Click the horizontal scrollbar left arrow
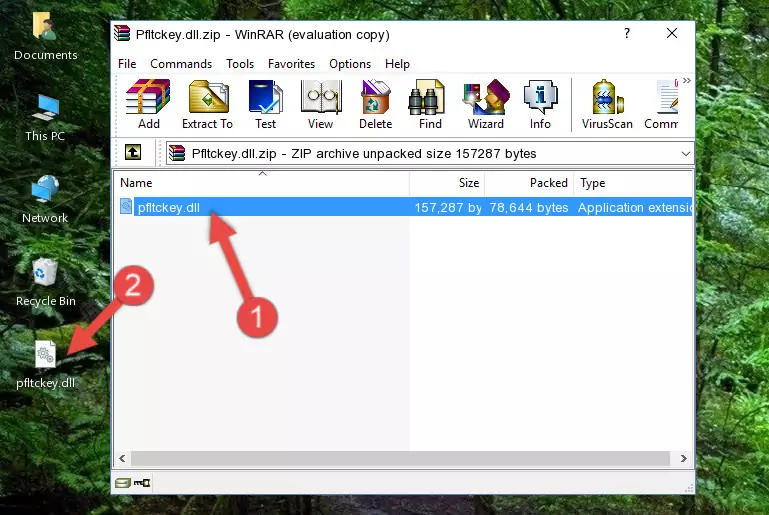The image size is (769, 515). coord(123,459)
